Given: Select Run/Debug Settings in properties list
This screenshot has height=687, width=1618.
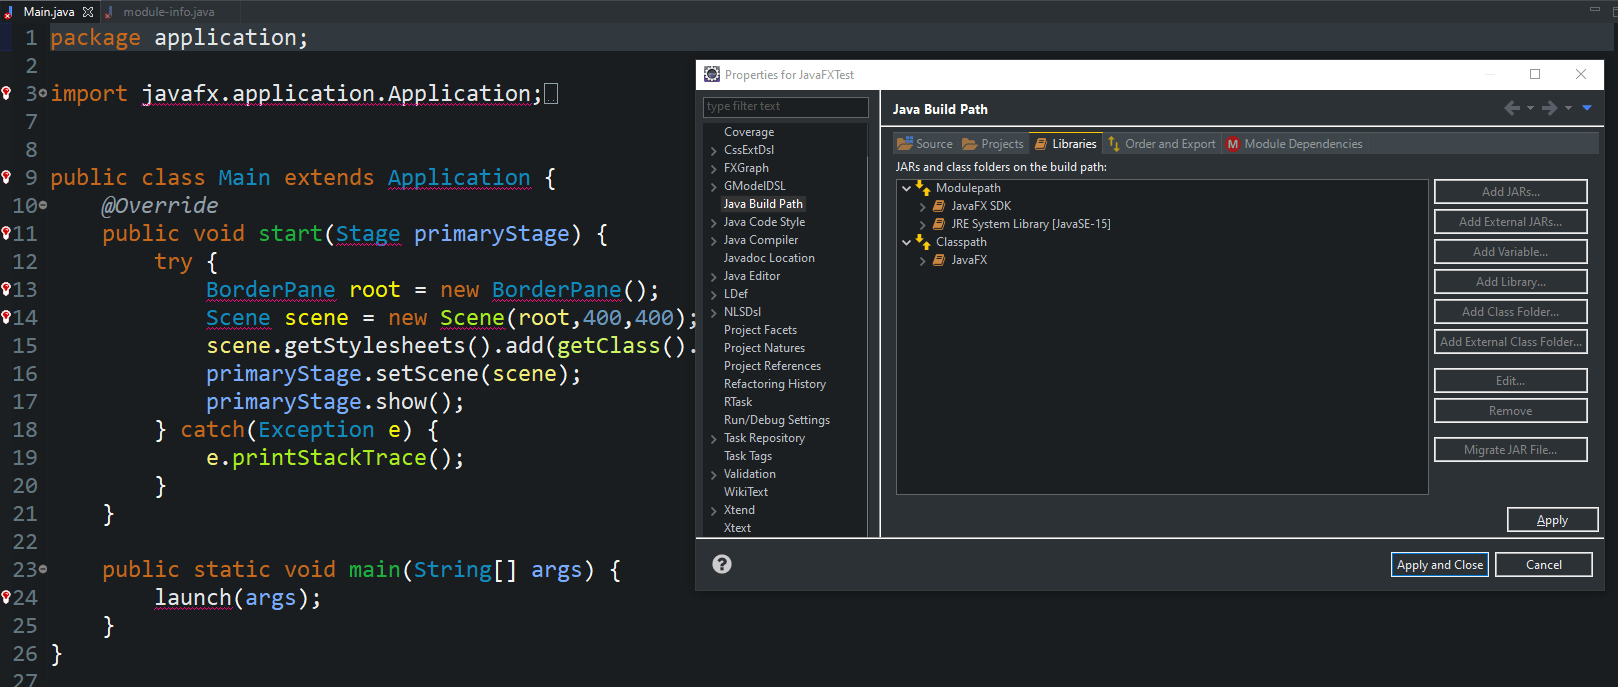Looking at the screenshot, I should pos(777,420).
